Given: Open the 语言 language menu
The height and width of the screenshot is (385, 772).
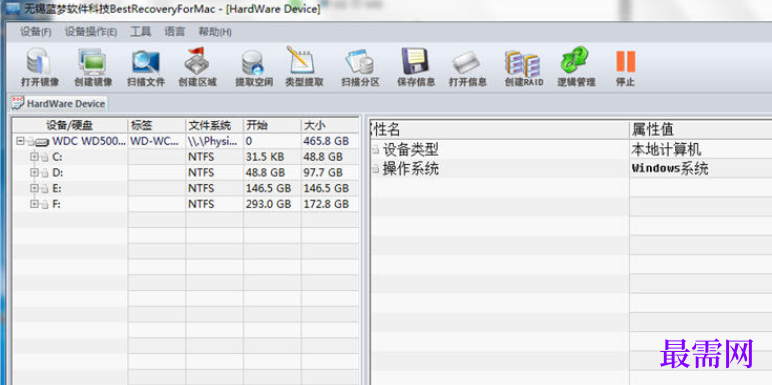Looking at the screenshot, I should click(x=175, y=32).
